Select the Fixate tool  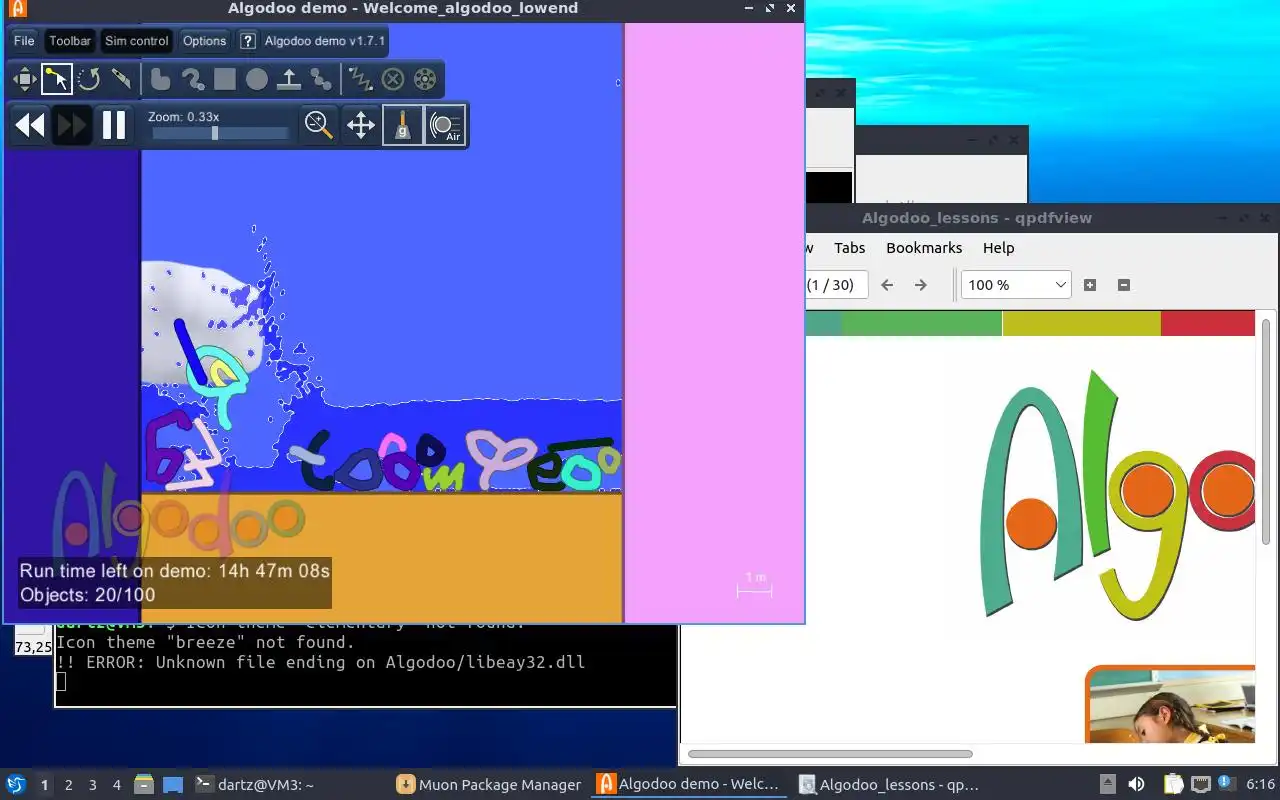392,79
